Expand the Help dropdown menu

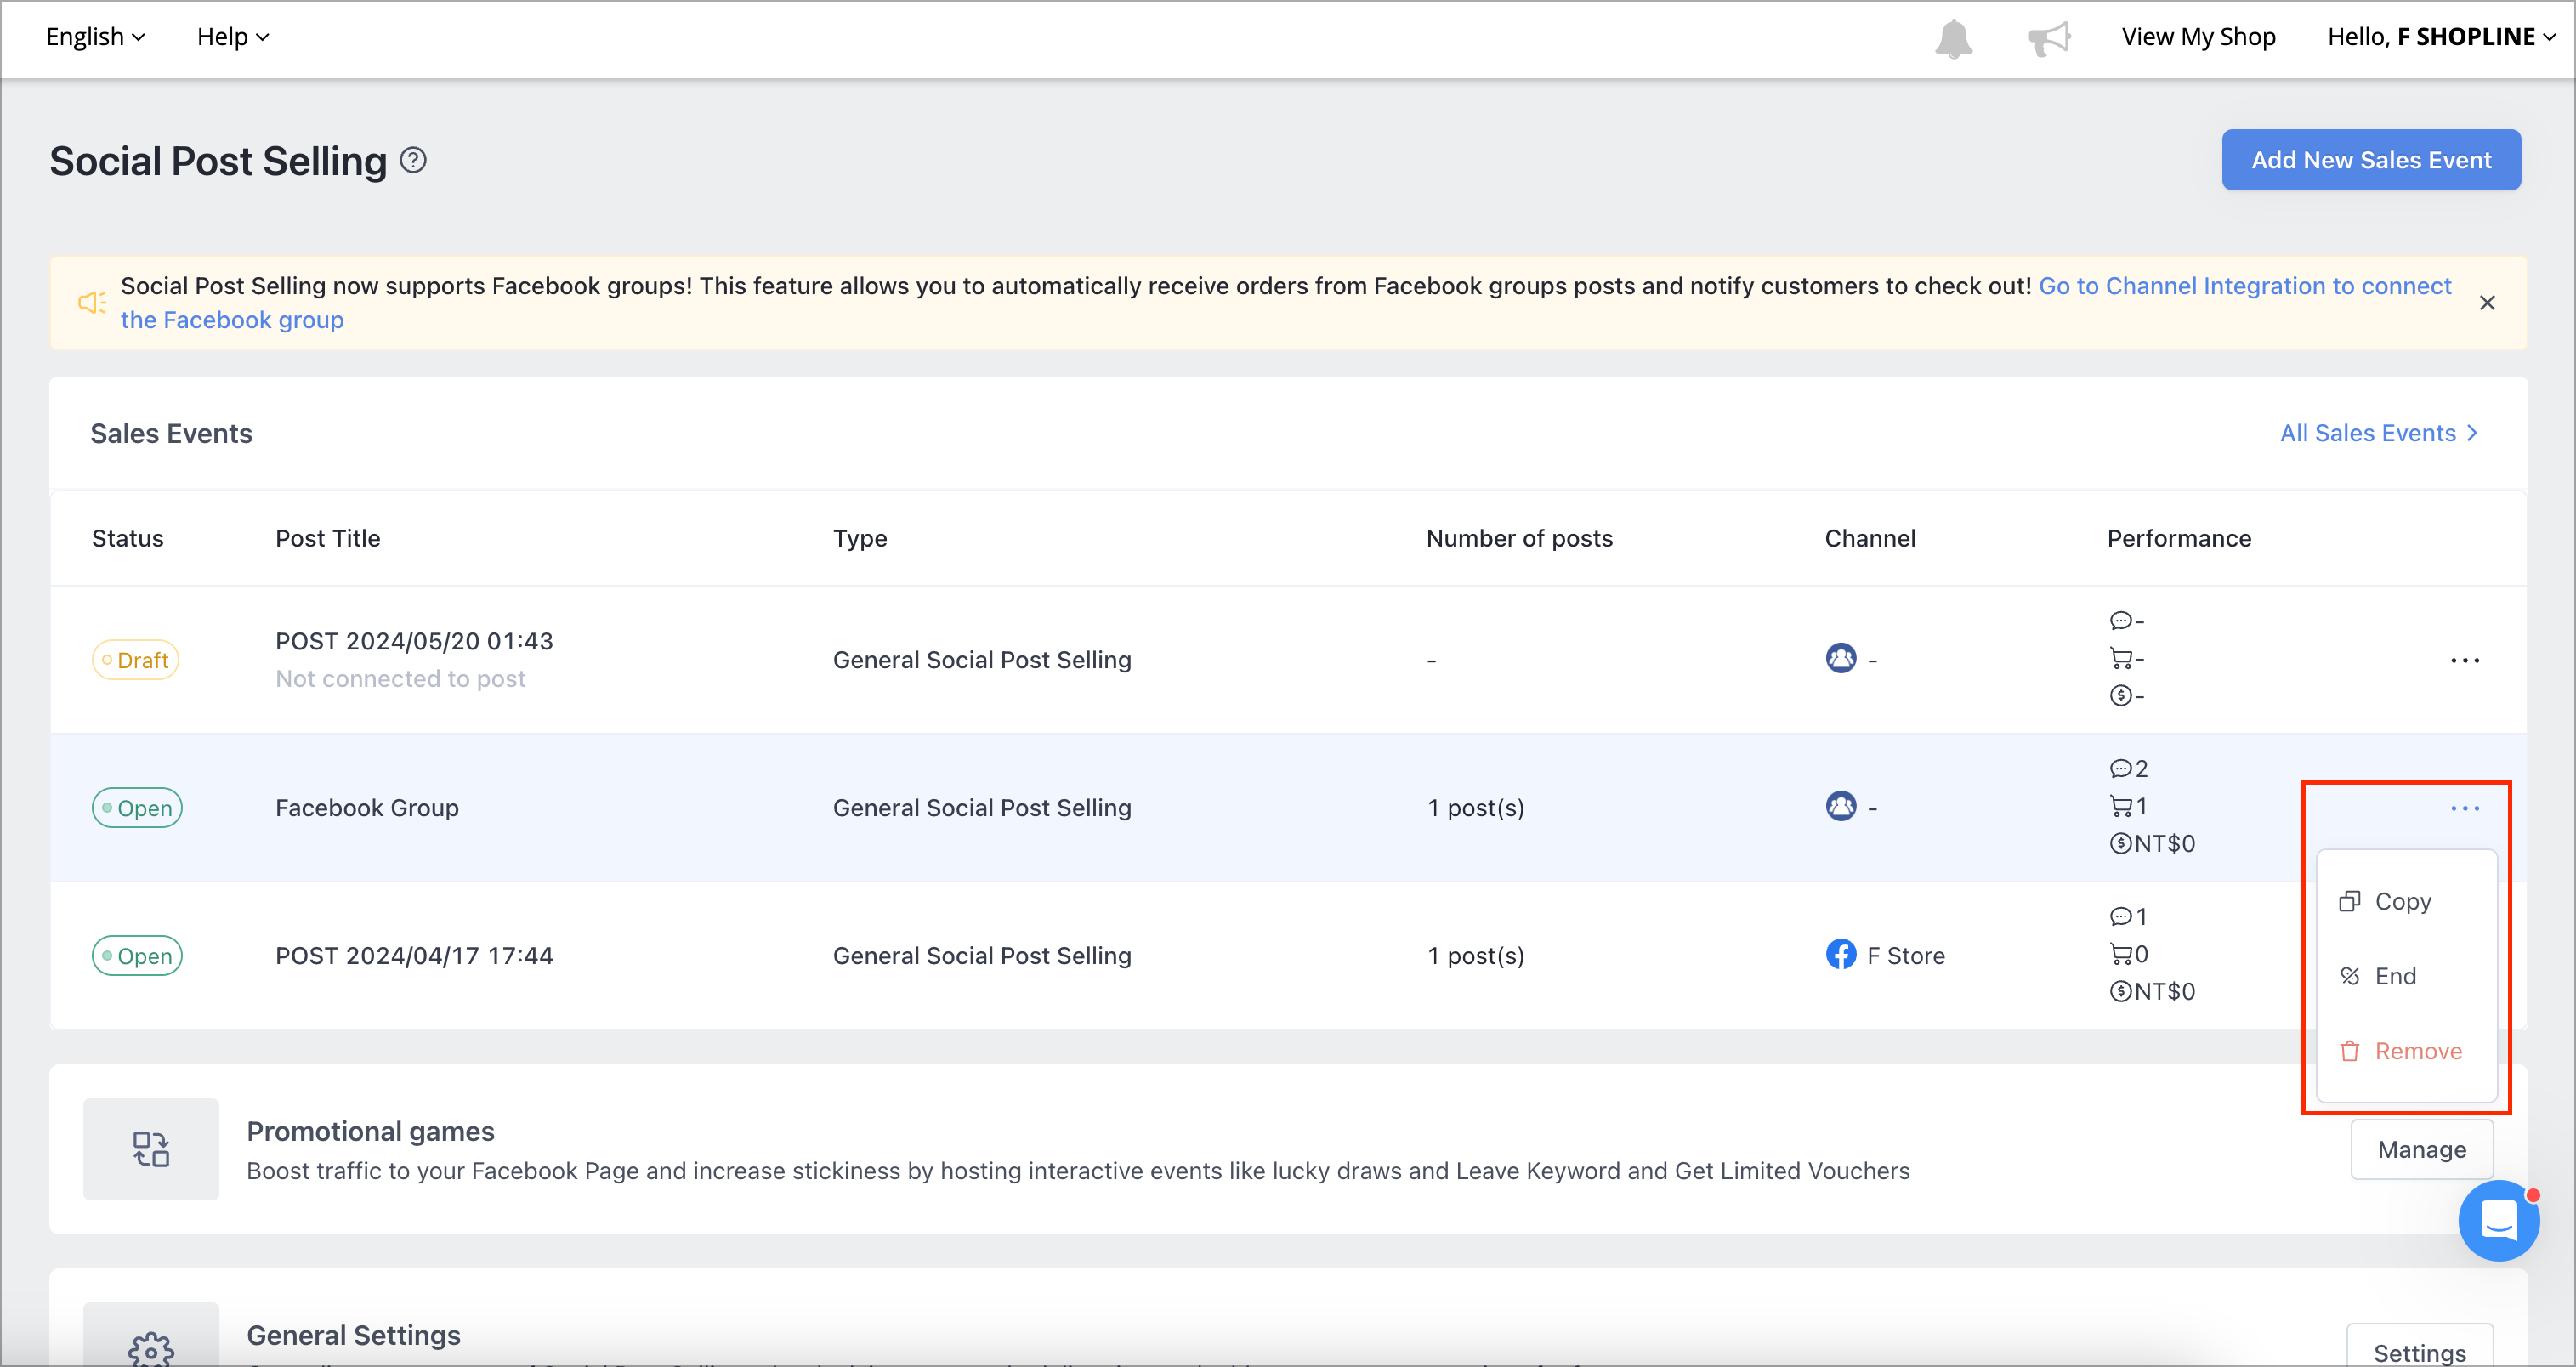pyautogui.click(x=233, y=37)
